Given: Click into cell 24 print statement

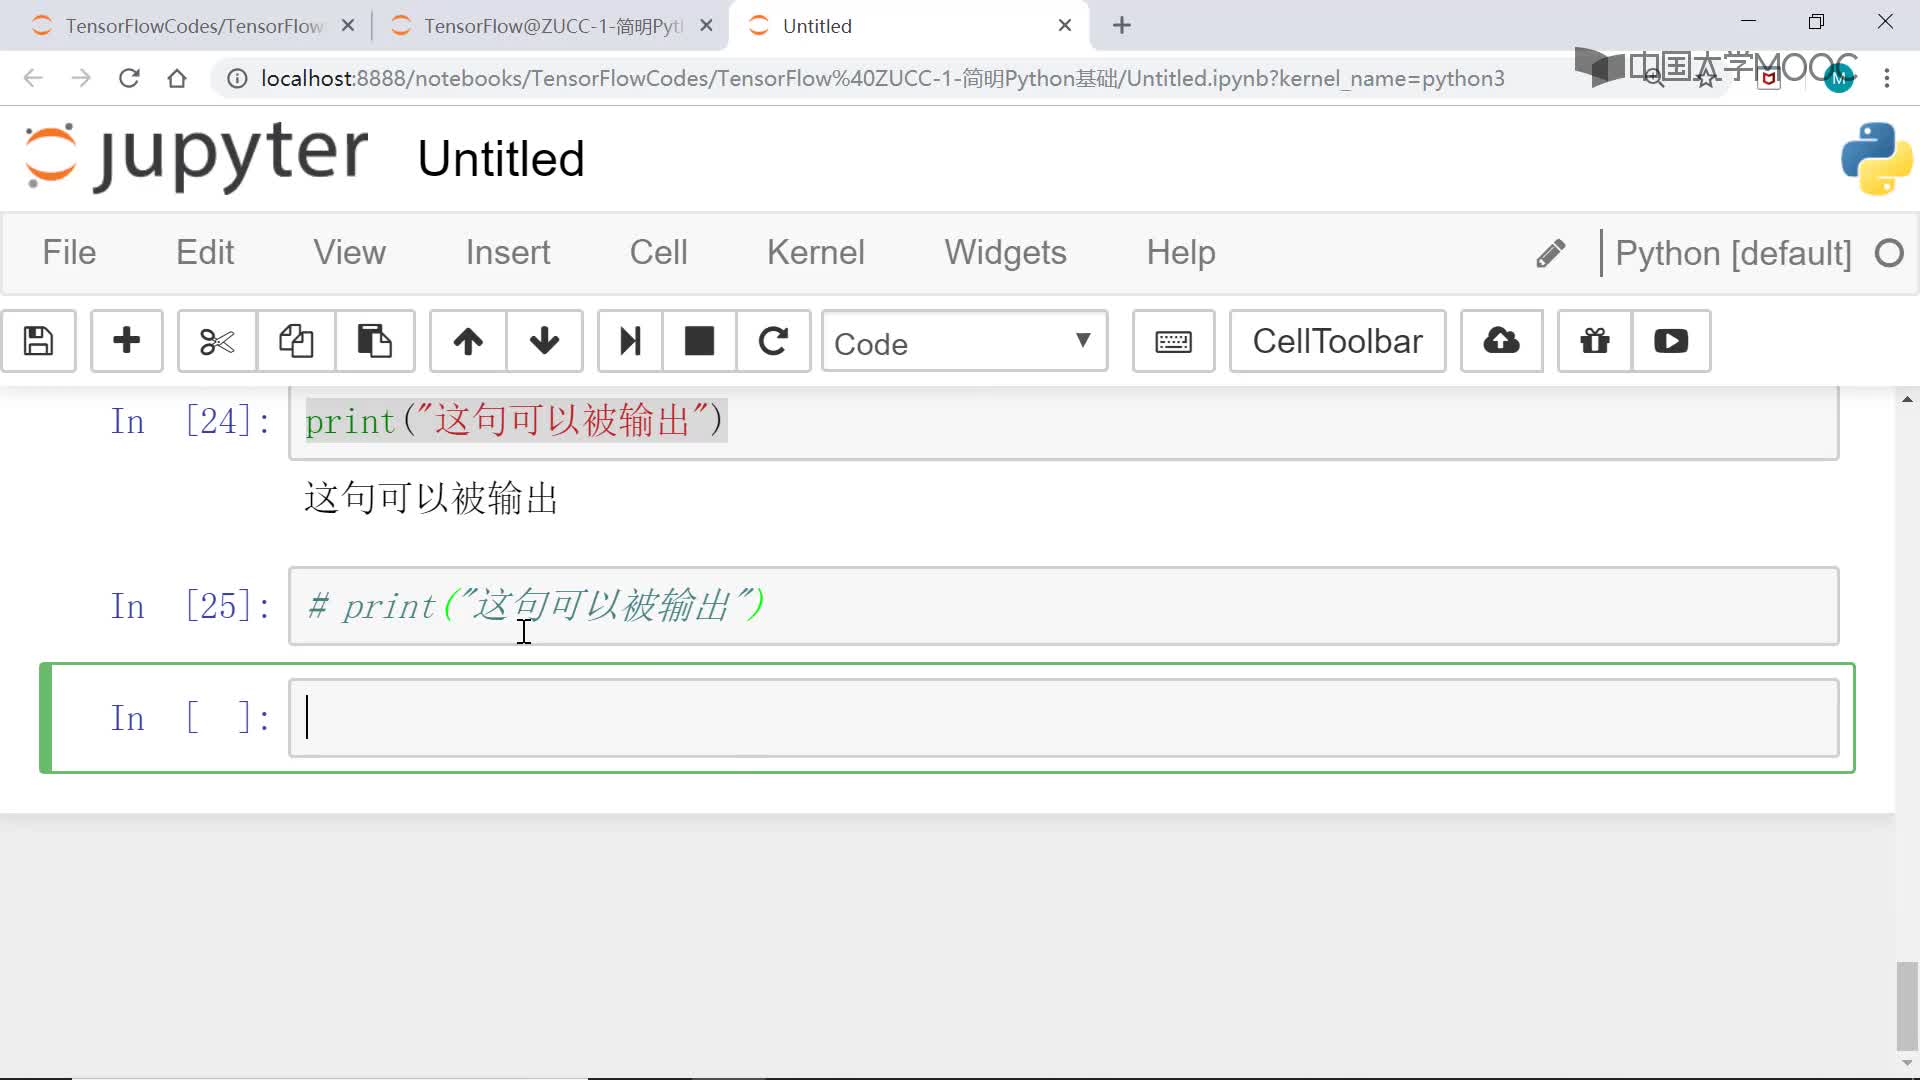Looking at the screenshot, I should pyautogui.click(x=515, y=421).
